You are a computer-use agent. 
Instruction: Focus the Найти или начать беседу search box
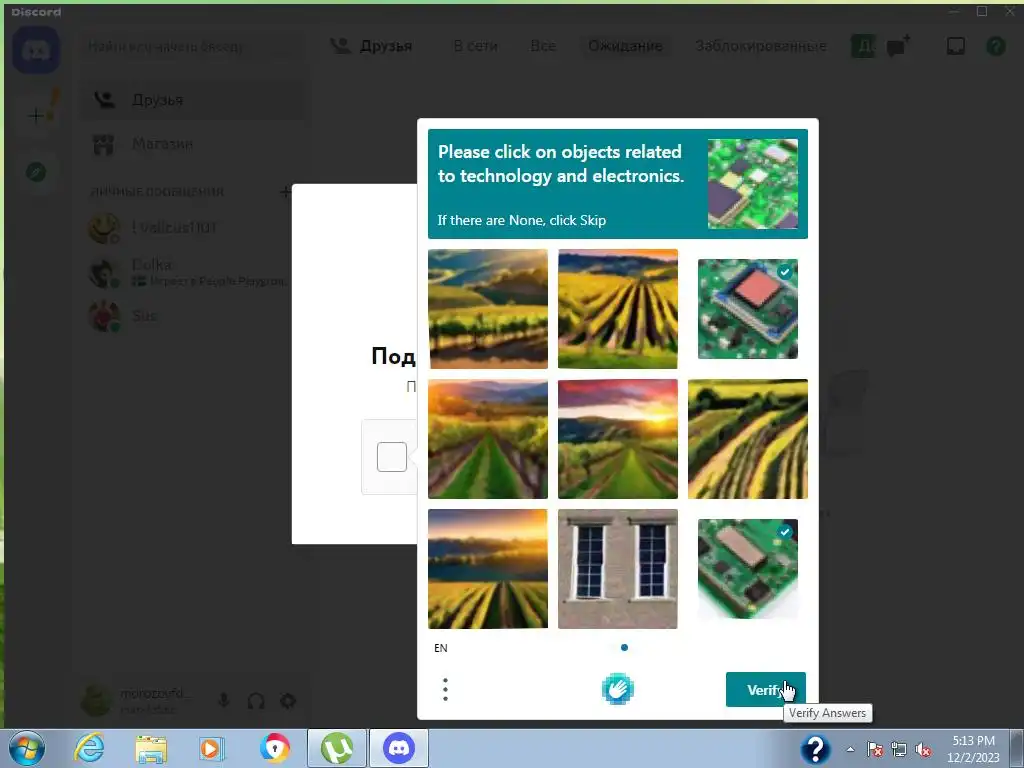(x=193, y=46)
